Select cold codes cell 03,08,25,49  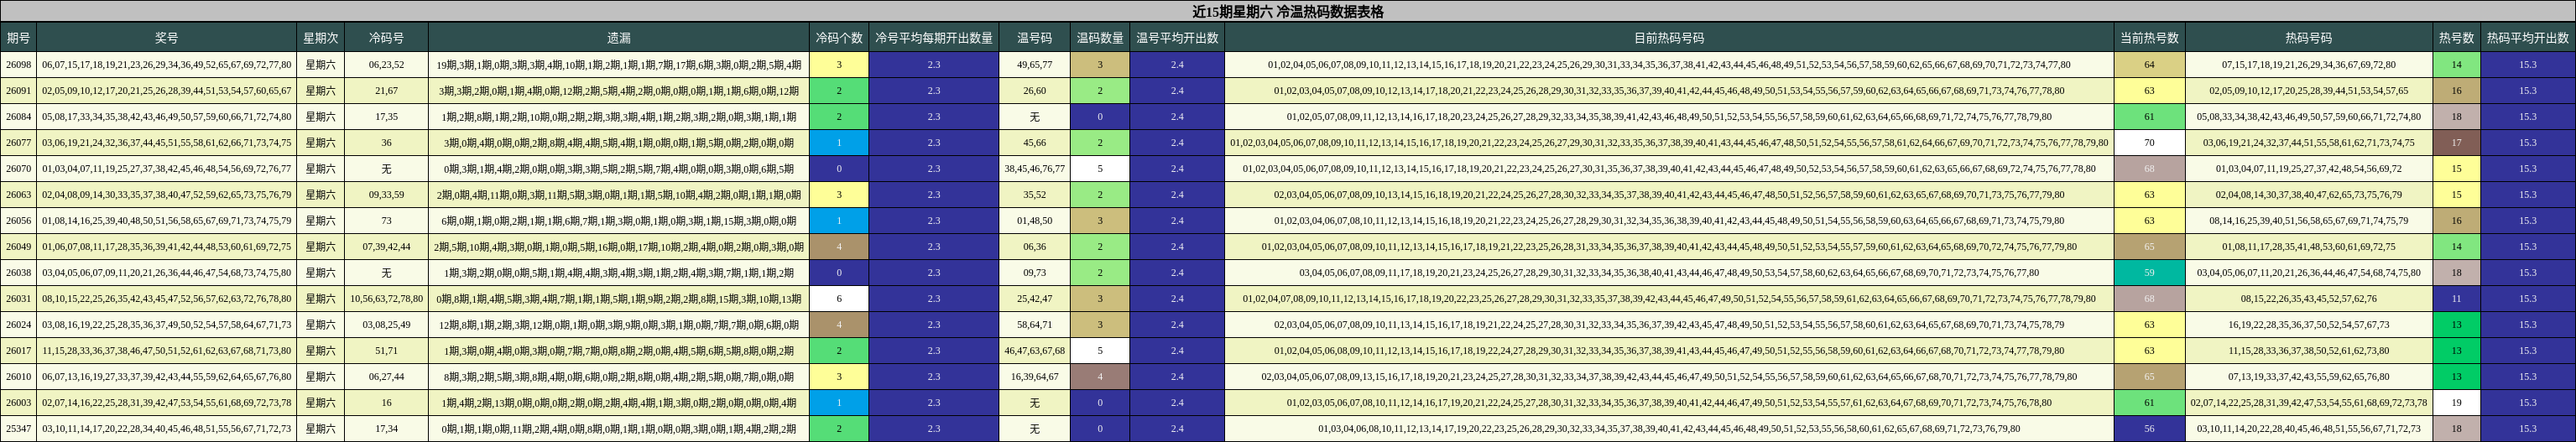tap(386, 325)
